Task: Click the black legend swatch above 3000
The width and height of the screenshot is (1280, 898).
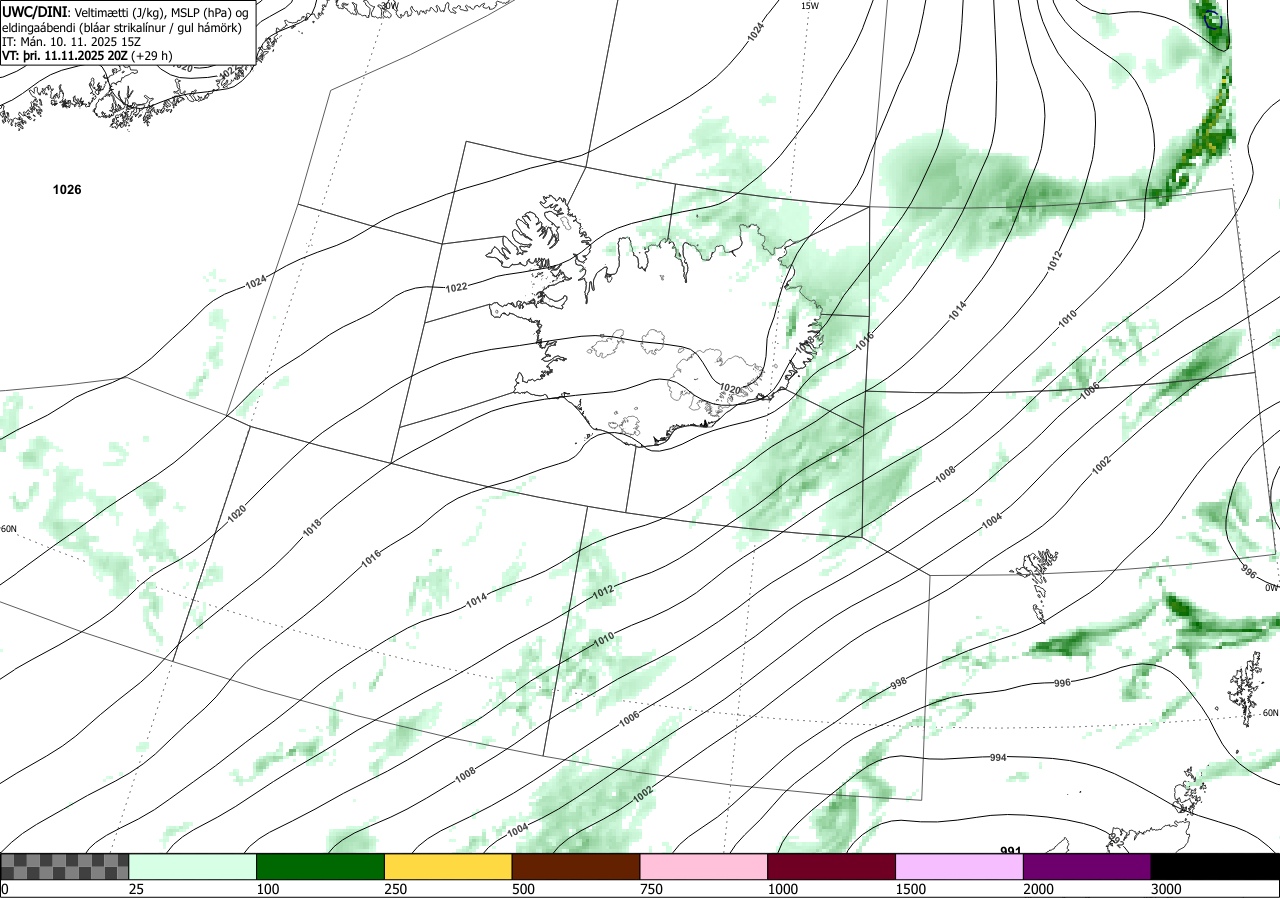Action: [1215, 866]
